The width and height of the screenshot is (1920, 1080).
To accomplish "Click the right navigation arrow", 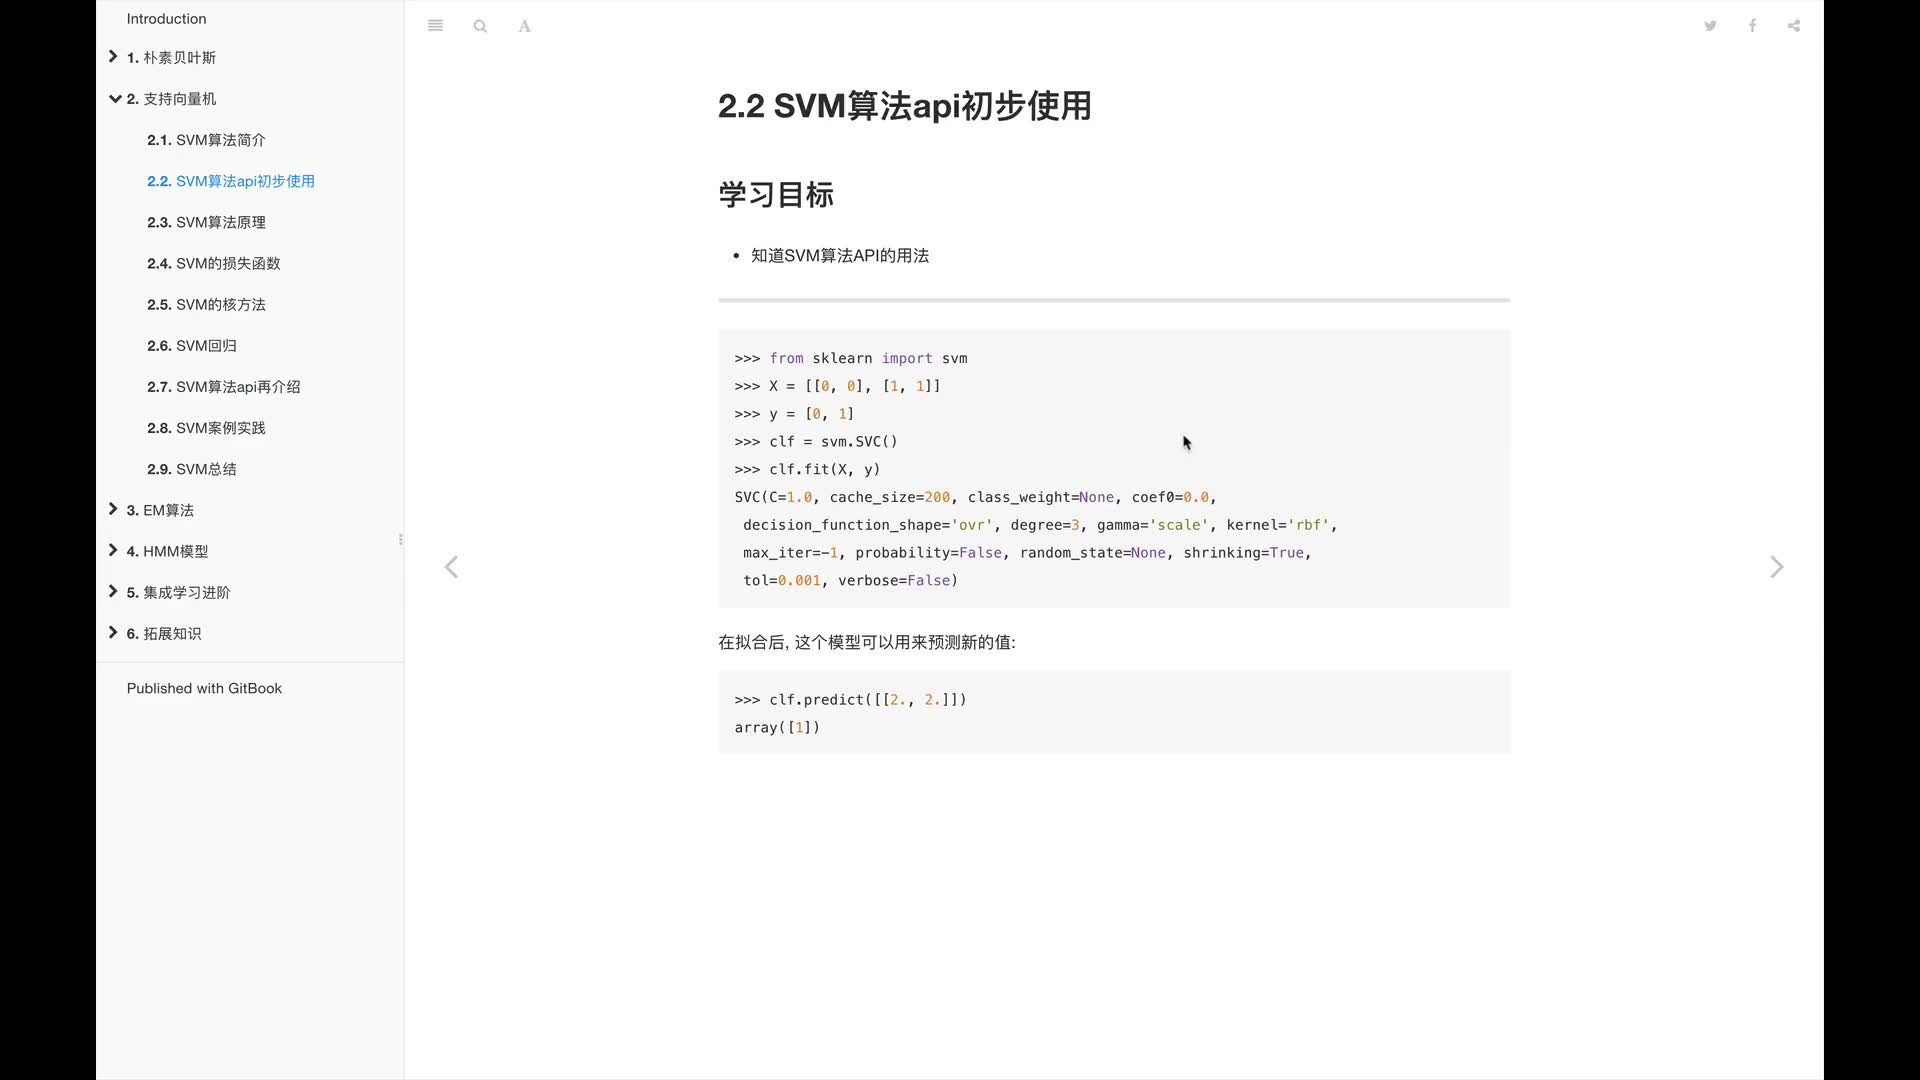I will pos(1775,566).
